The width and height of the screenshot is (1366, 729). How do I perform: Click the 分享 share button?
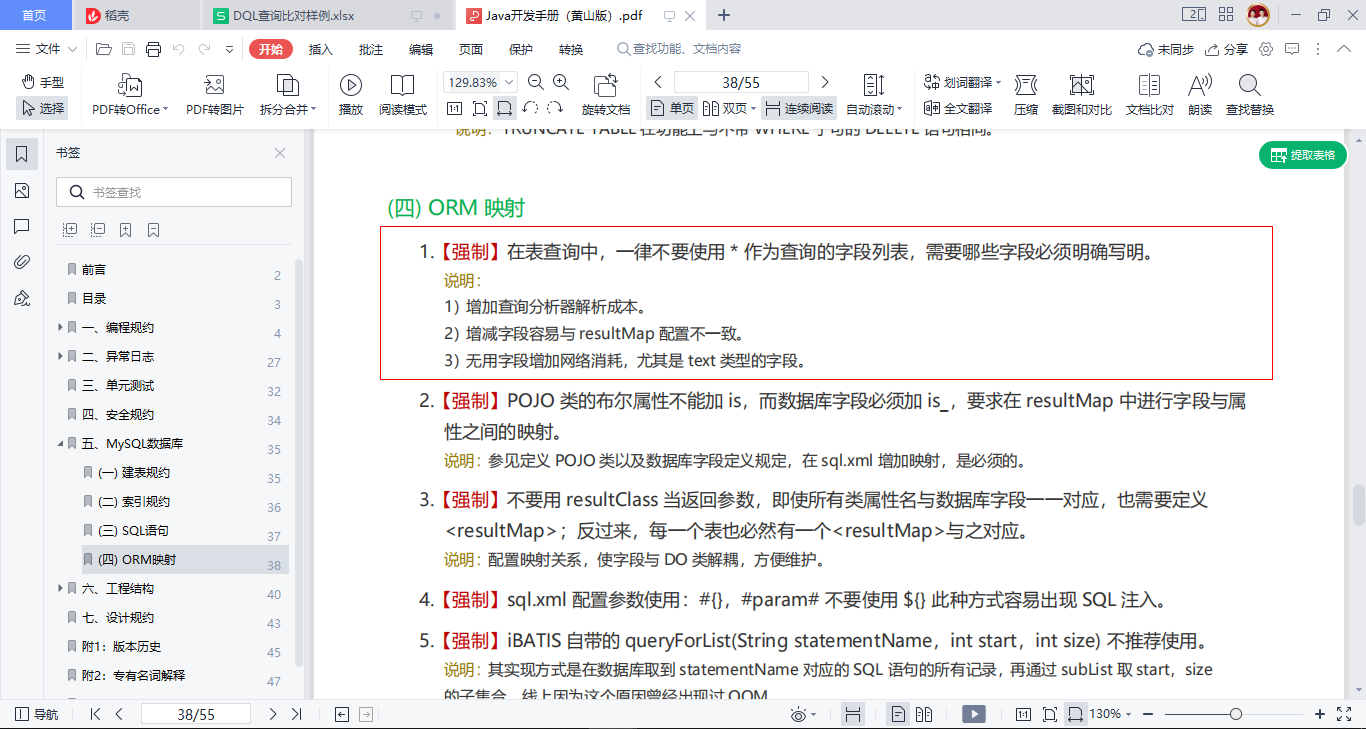coord(1226,49)
